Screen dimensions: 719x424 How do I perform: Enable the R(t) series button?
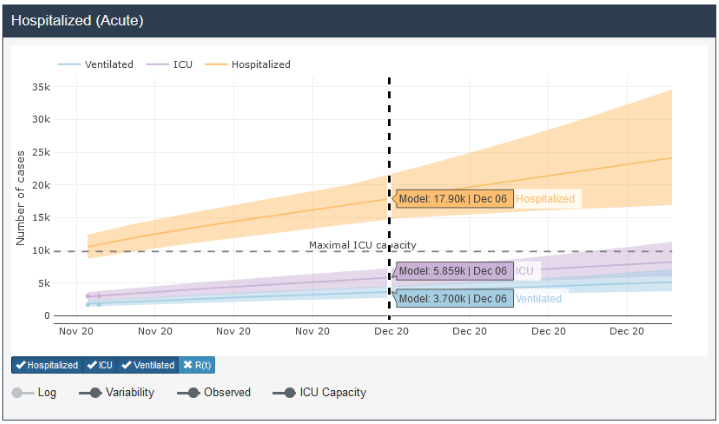point(197,365)
